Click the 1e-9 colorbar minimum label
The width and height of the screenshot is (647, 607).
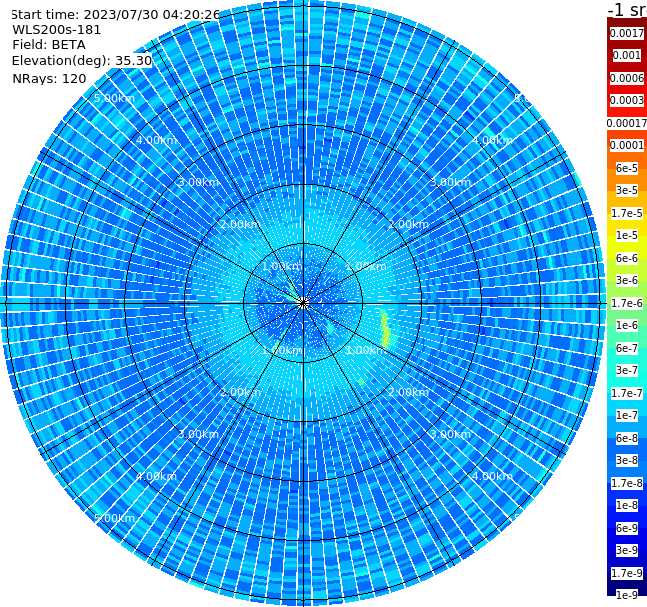(x=627, y=595)
